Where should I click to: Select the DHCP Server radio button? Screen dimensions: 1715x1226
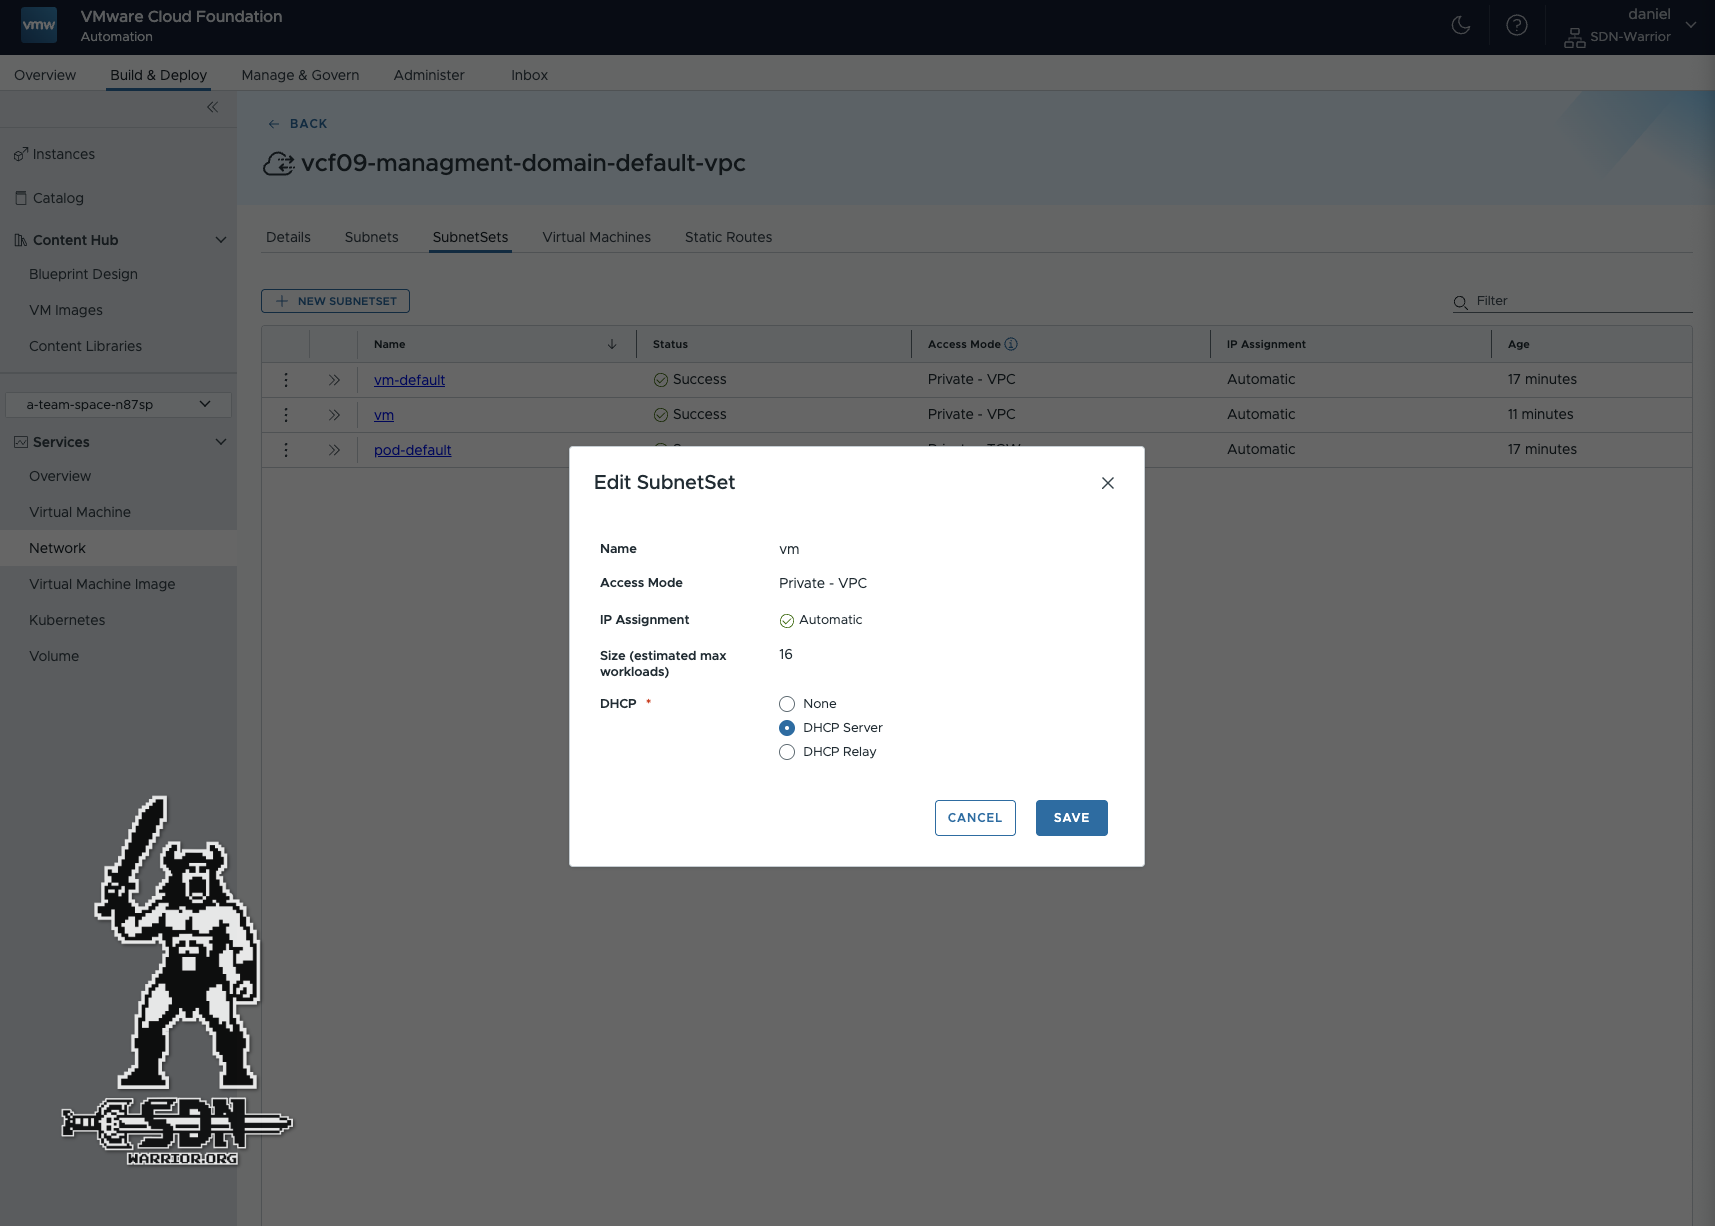[787, 728]
